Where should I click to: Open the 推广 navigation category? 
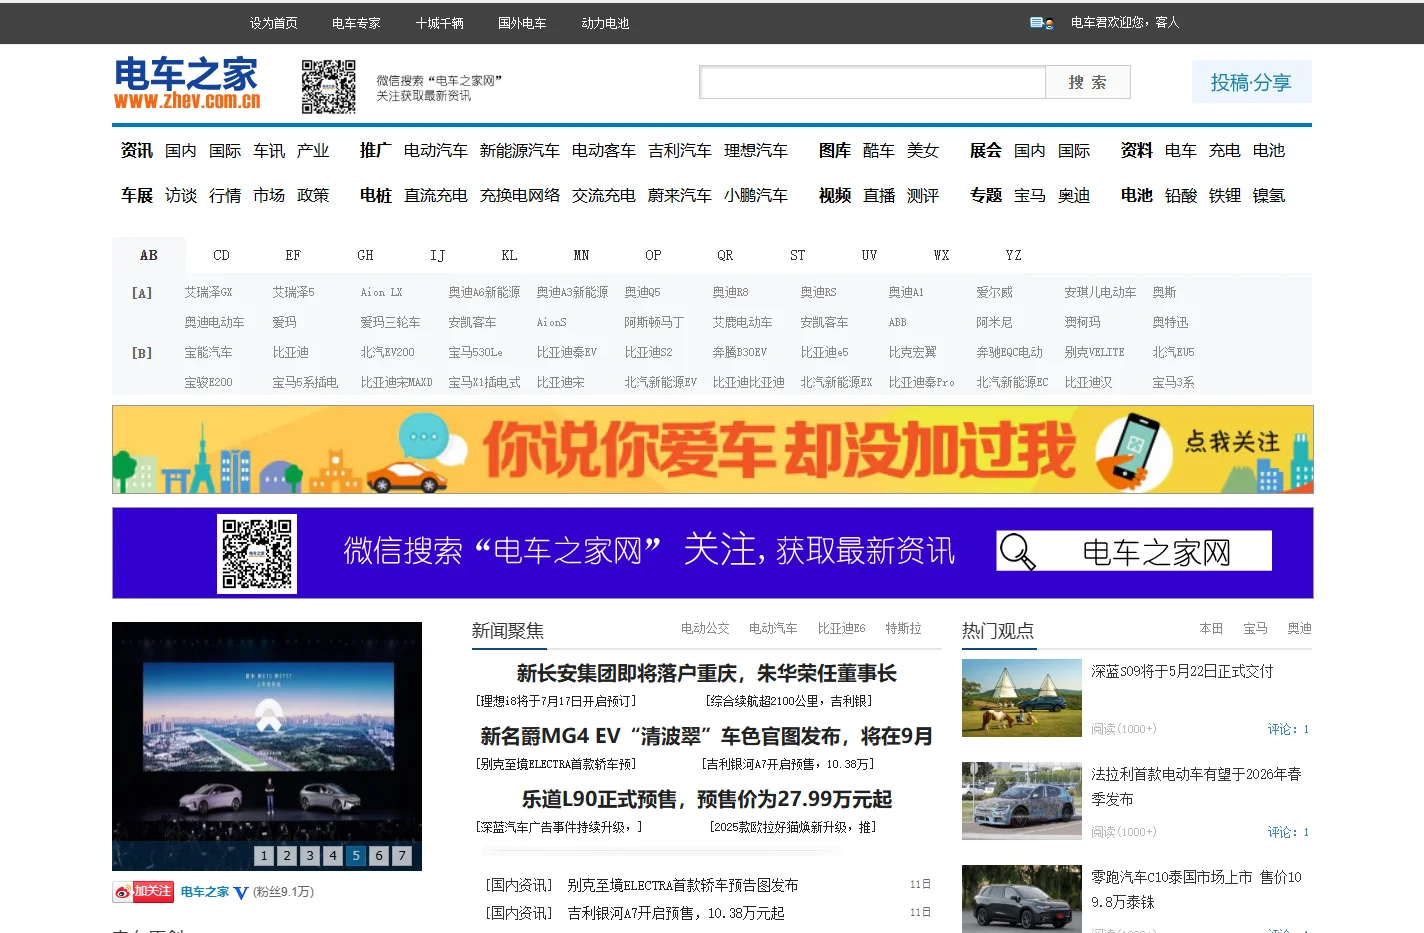click(376, 150)
